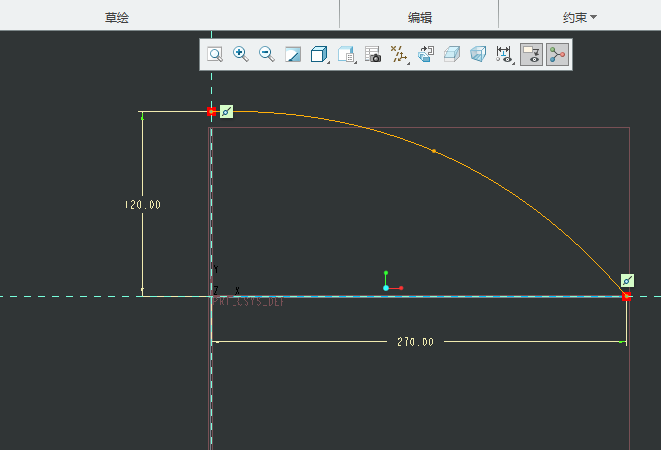Click the Refit view magnifier icon
Viewport: 661px width, 450px height.
[x=215, y=54]
